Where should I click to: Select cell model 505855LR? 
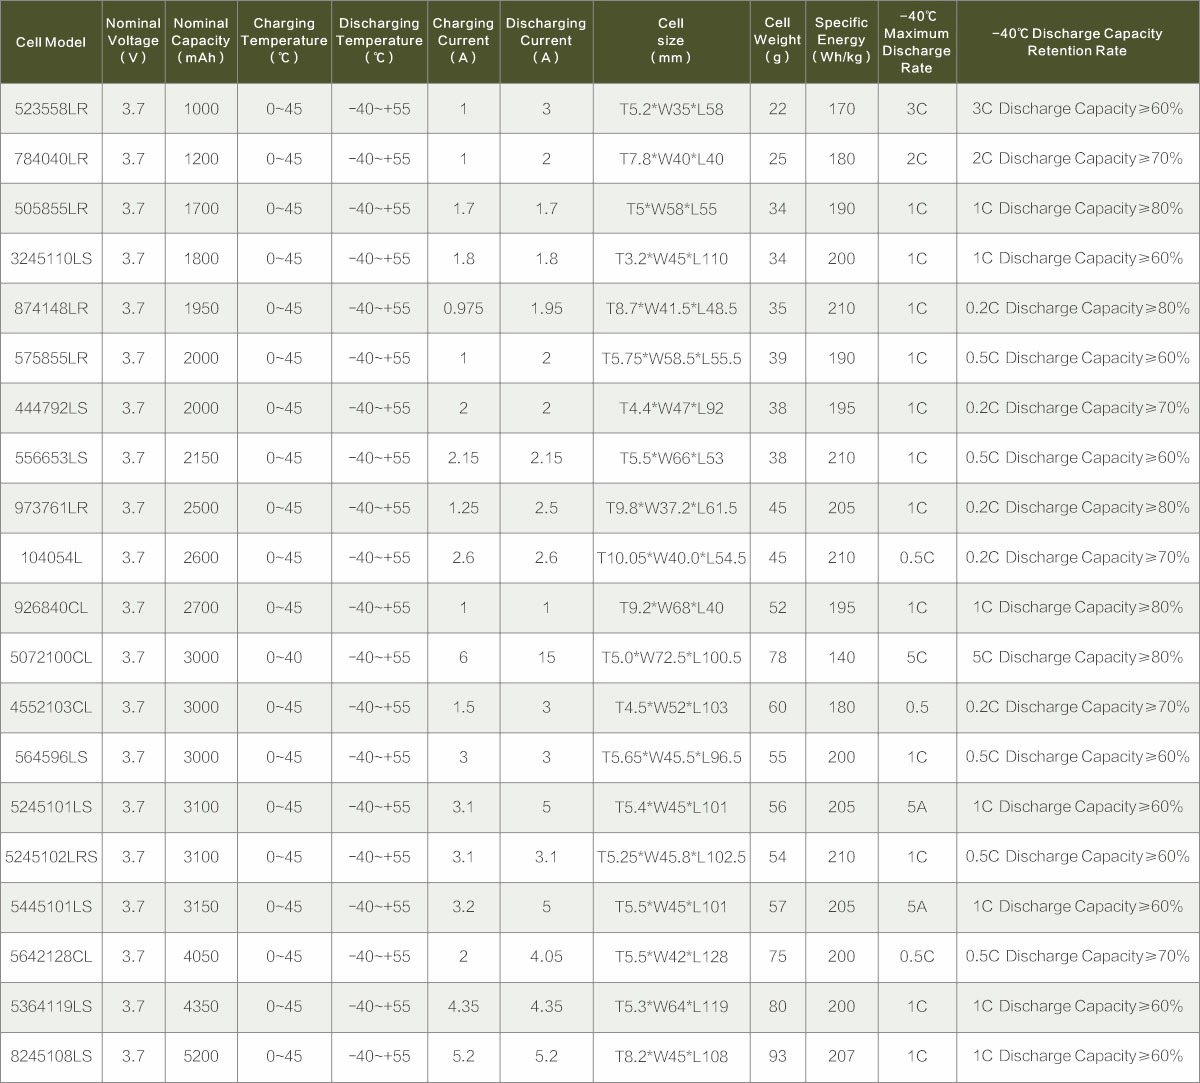51,209
